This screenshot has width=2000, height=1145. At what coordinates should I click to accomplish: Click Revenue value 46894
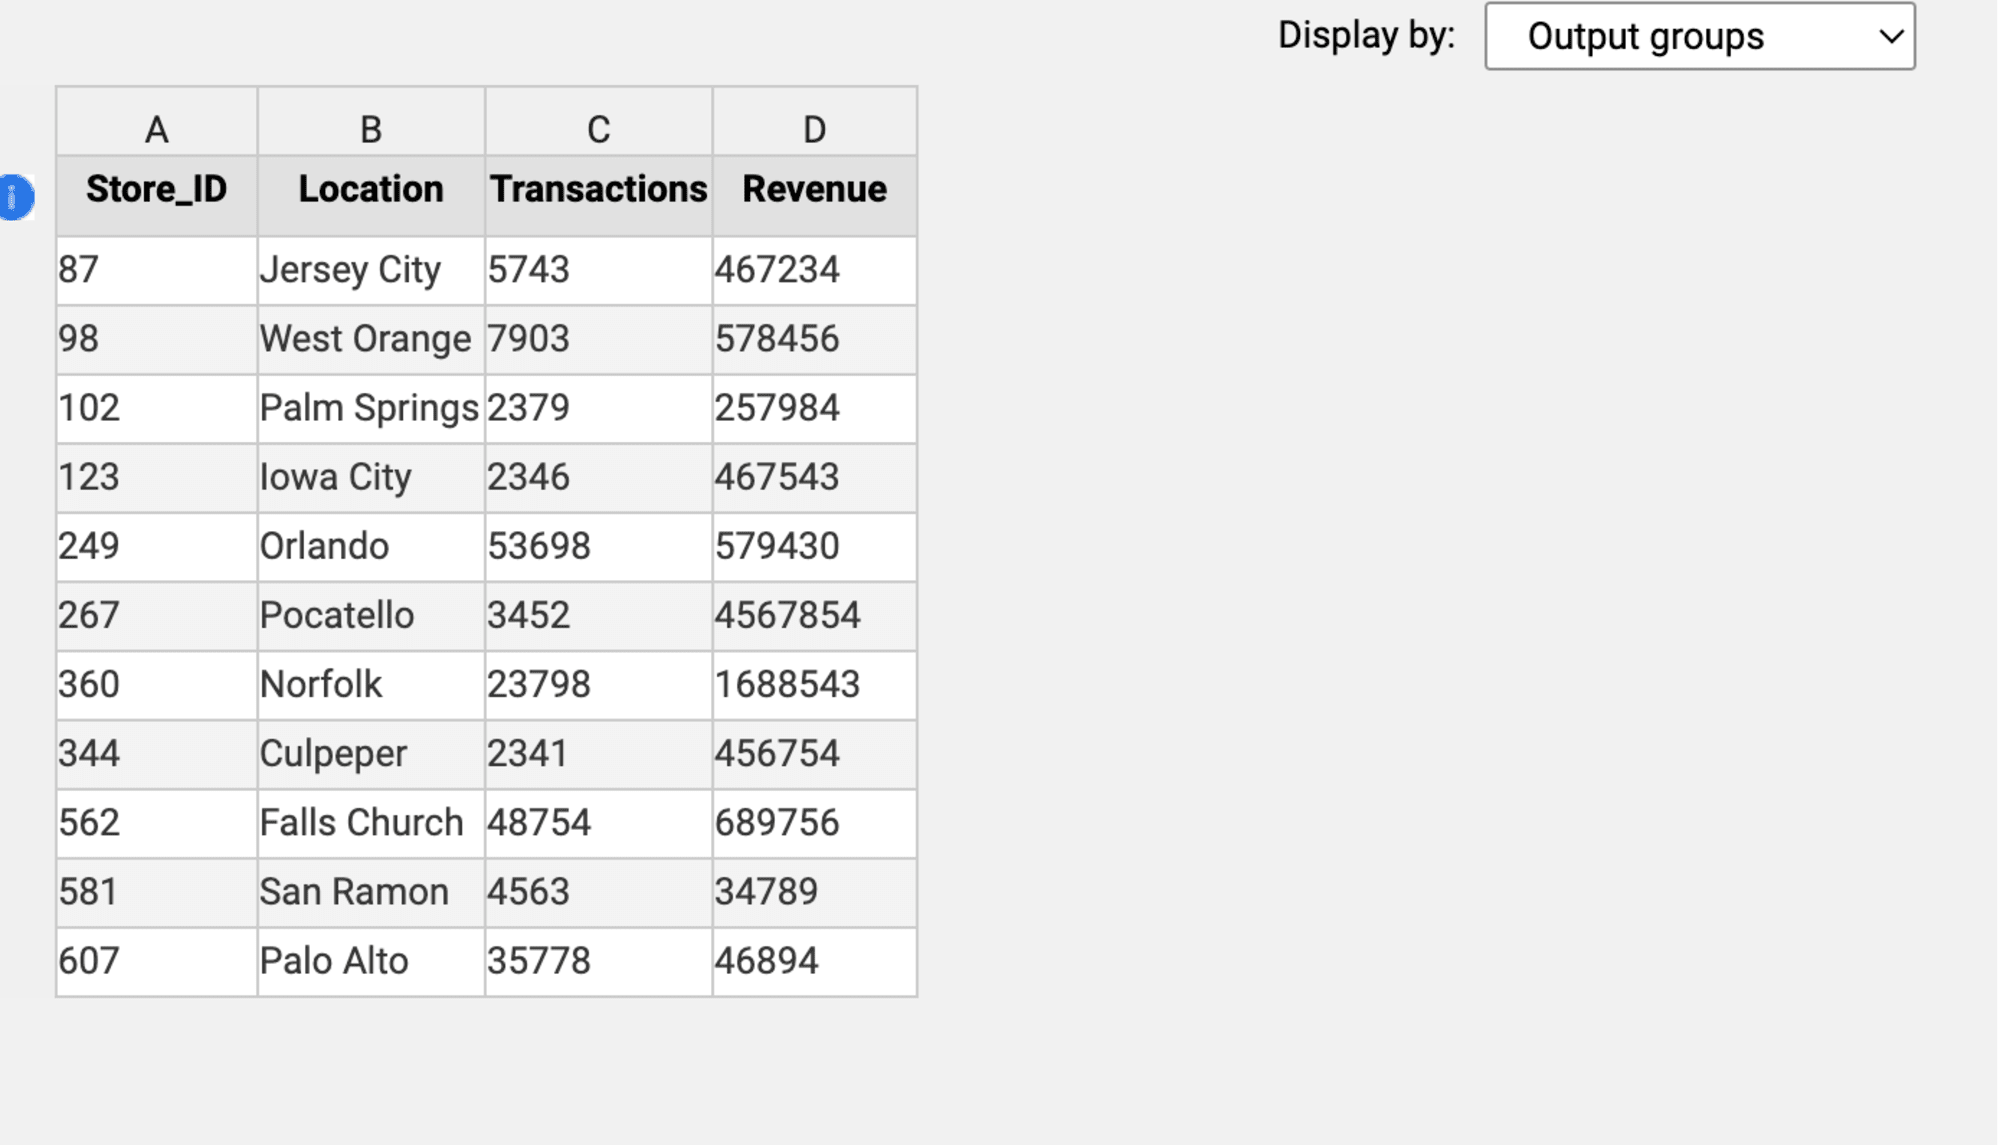pyautogui.click(x=815, y=961)
